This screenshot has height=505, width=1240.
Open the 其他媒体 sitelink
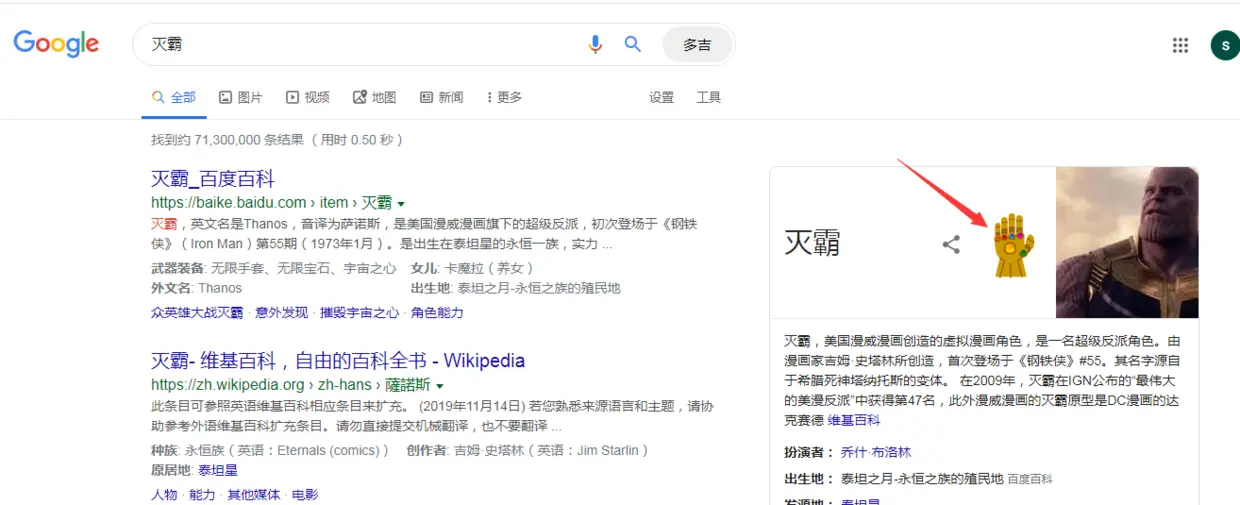(254, 495)
